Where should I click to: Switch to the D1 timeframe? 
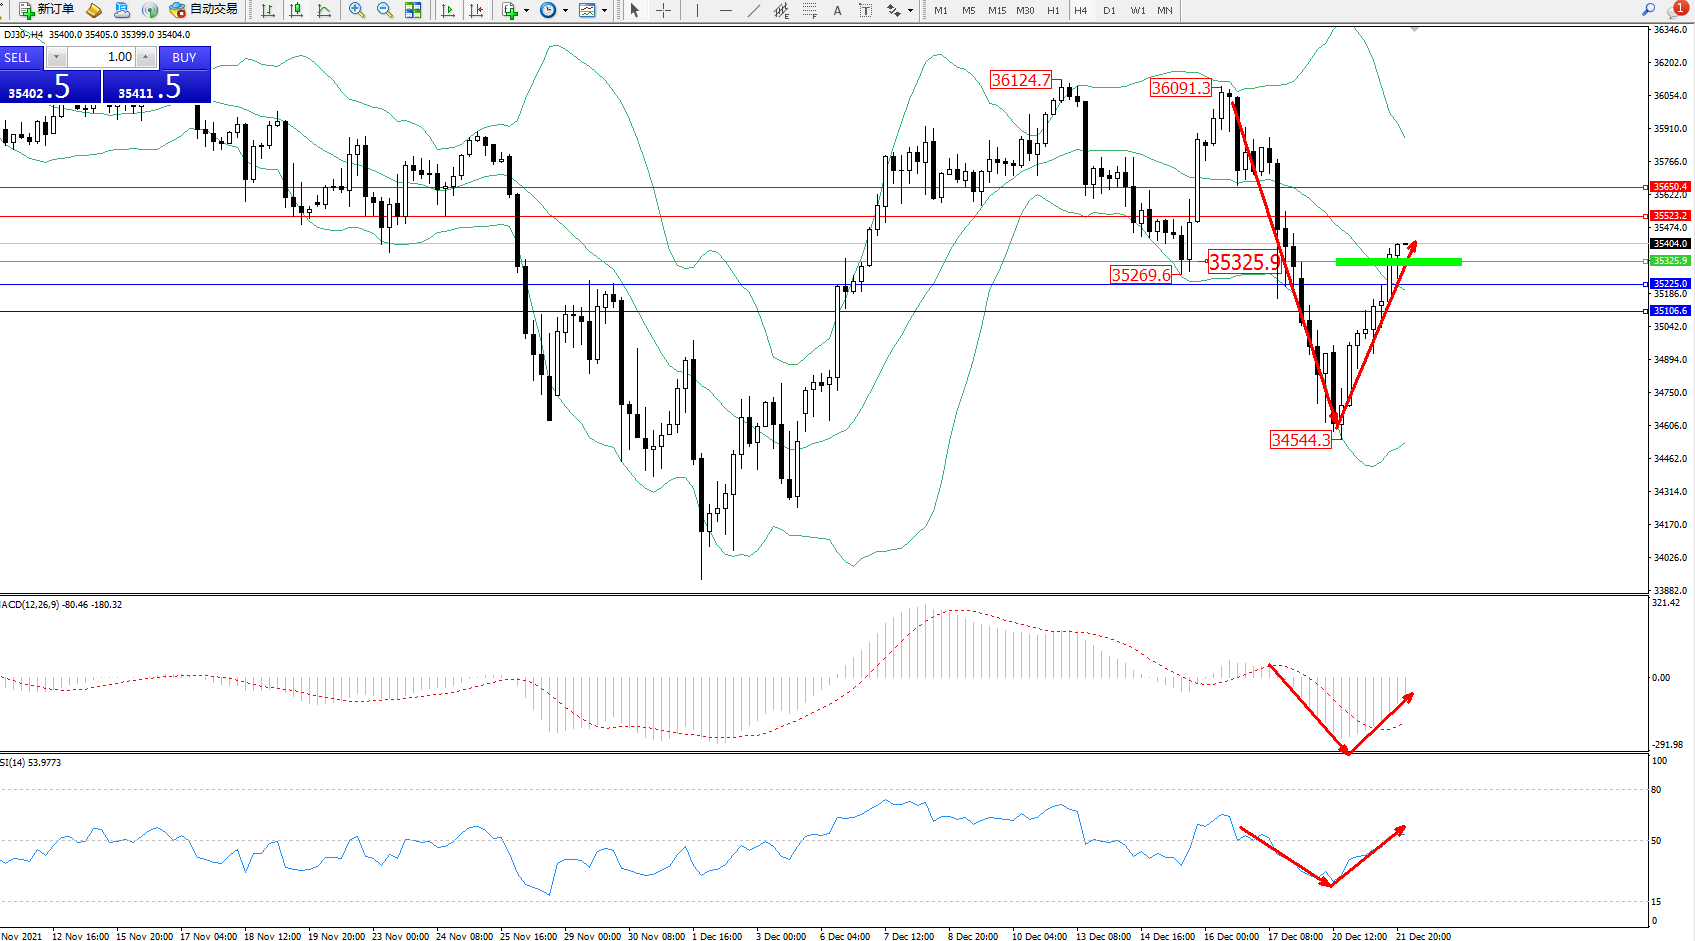pos(1109,10)
